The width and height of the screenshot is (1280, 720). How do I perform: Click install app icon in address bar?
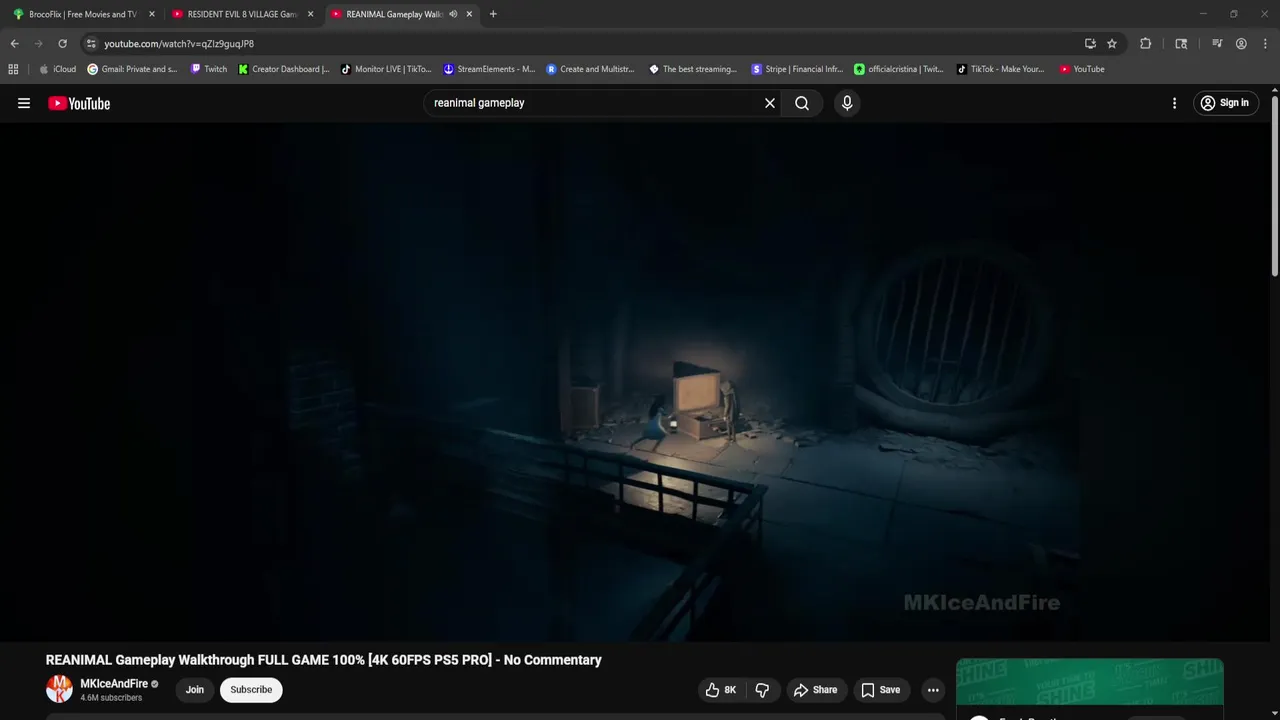[1090, 44]
